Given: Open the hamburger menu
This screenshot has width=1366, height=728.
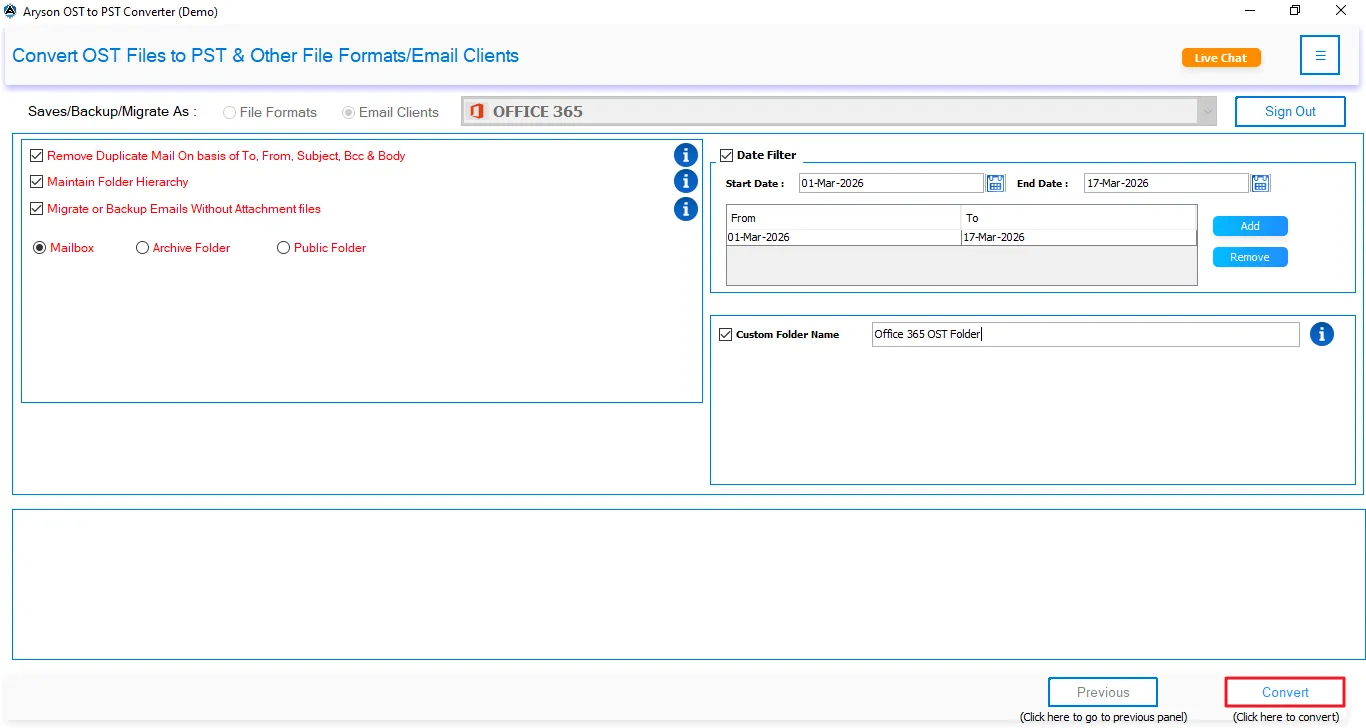Looking at the screenshot, I should coord(1319,55).
